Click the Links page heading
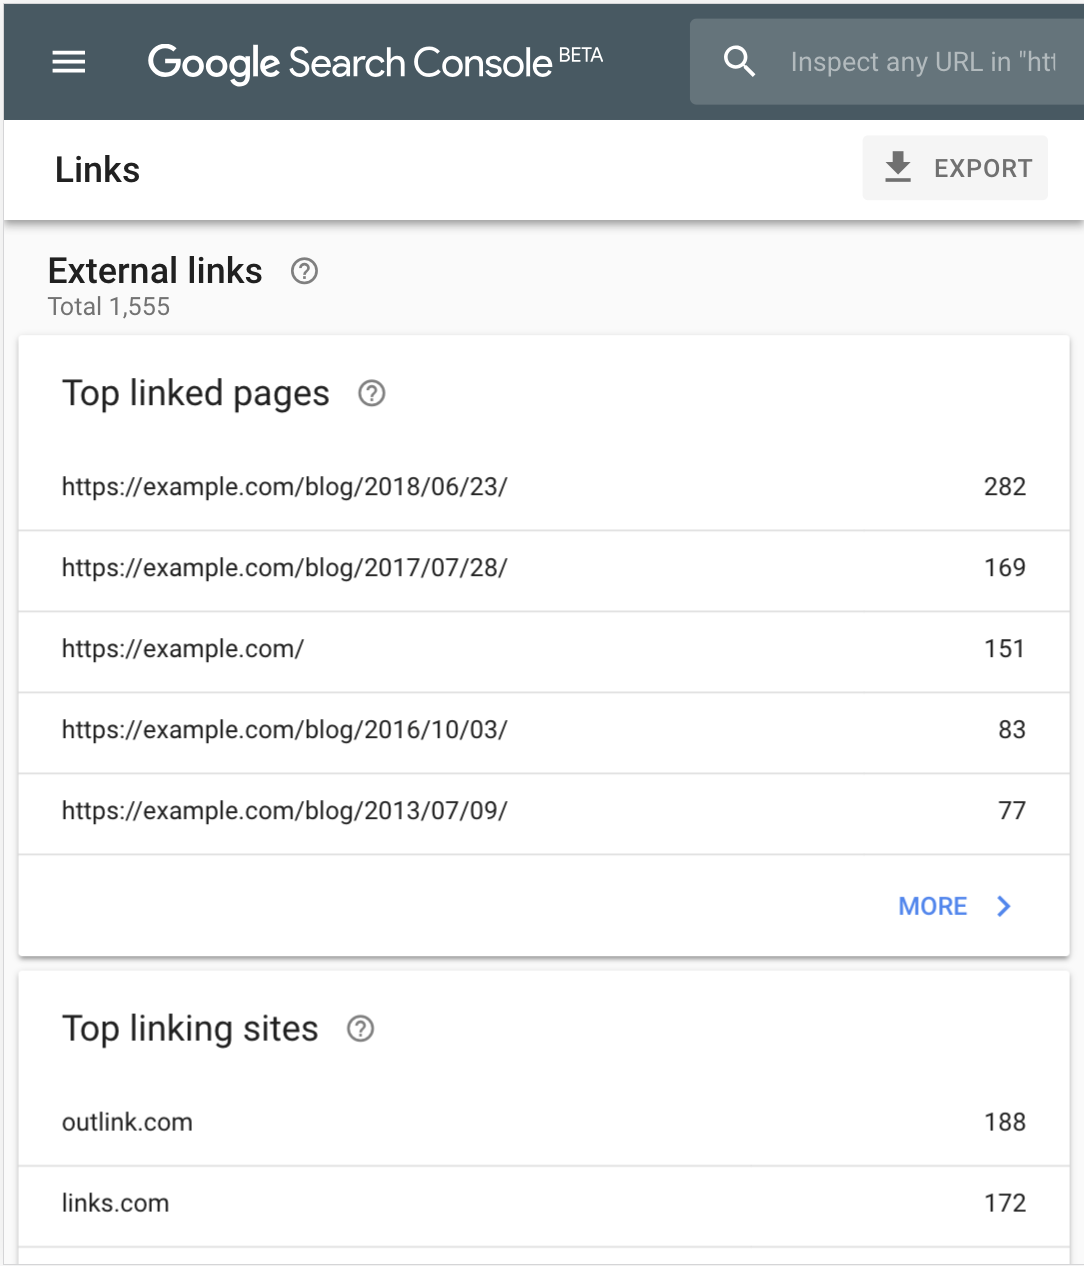 [x=97, y=169]
